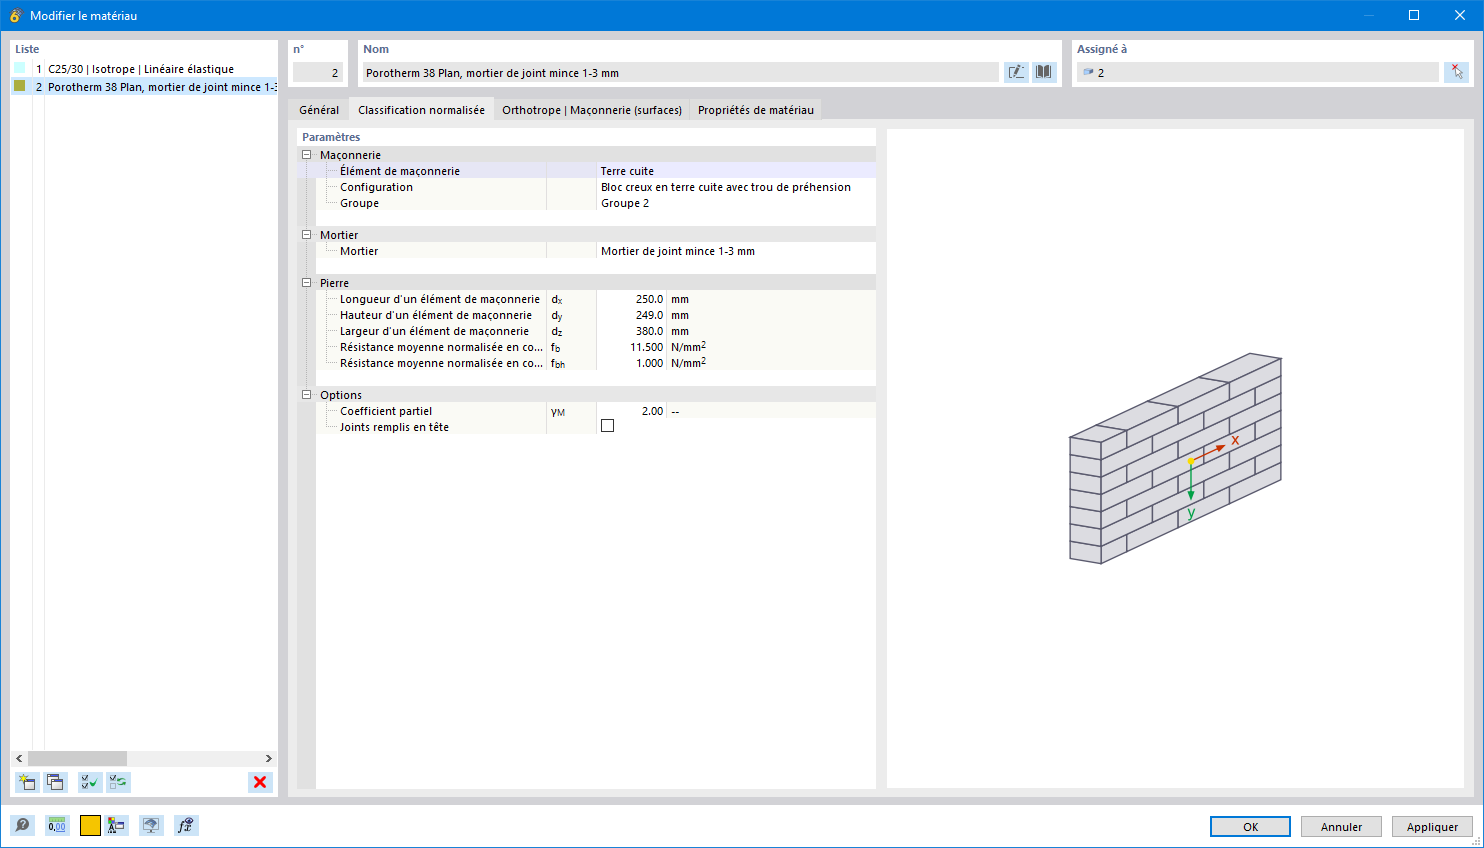Maximize the Modifier le matériau window
Image resolution: width=1484 pixels, height=848 pixels.
(1414, 15)
